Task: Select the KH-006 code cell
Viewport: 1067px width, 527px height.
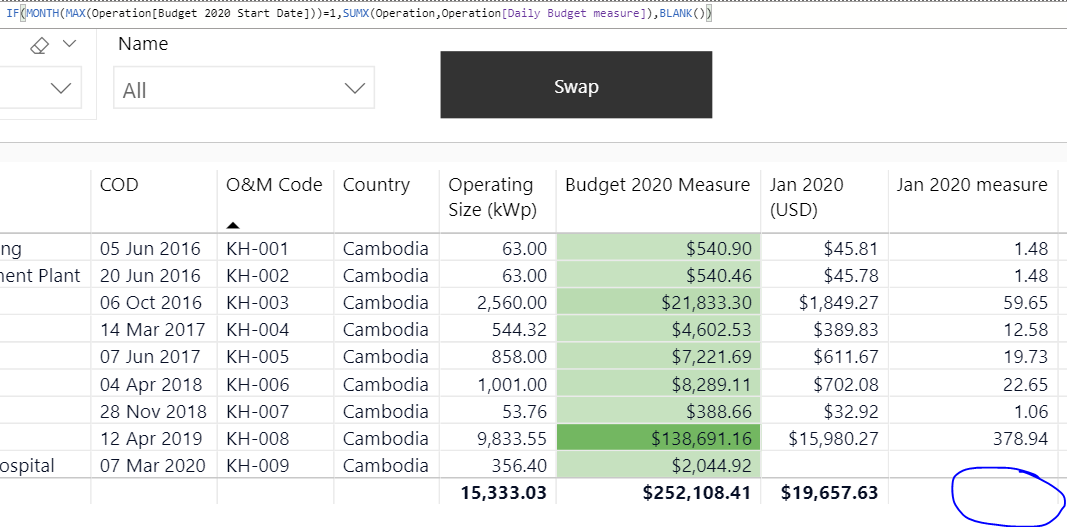Action: [257, 384]
